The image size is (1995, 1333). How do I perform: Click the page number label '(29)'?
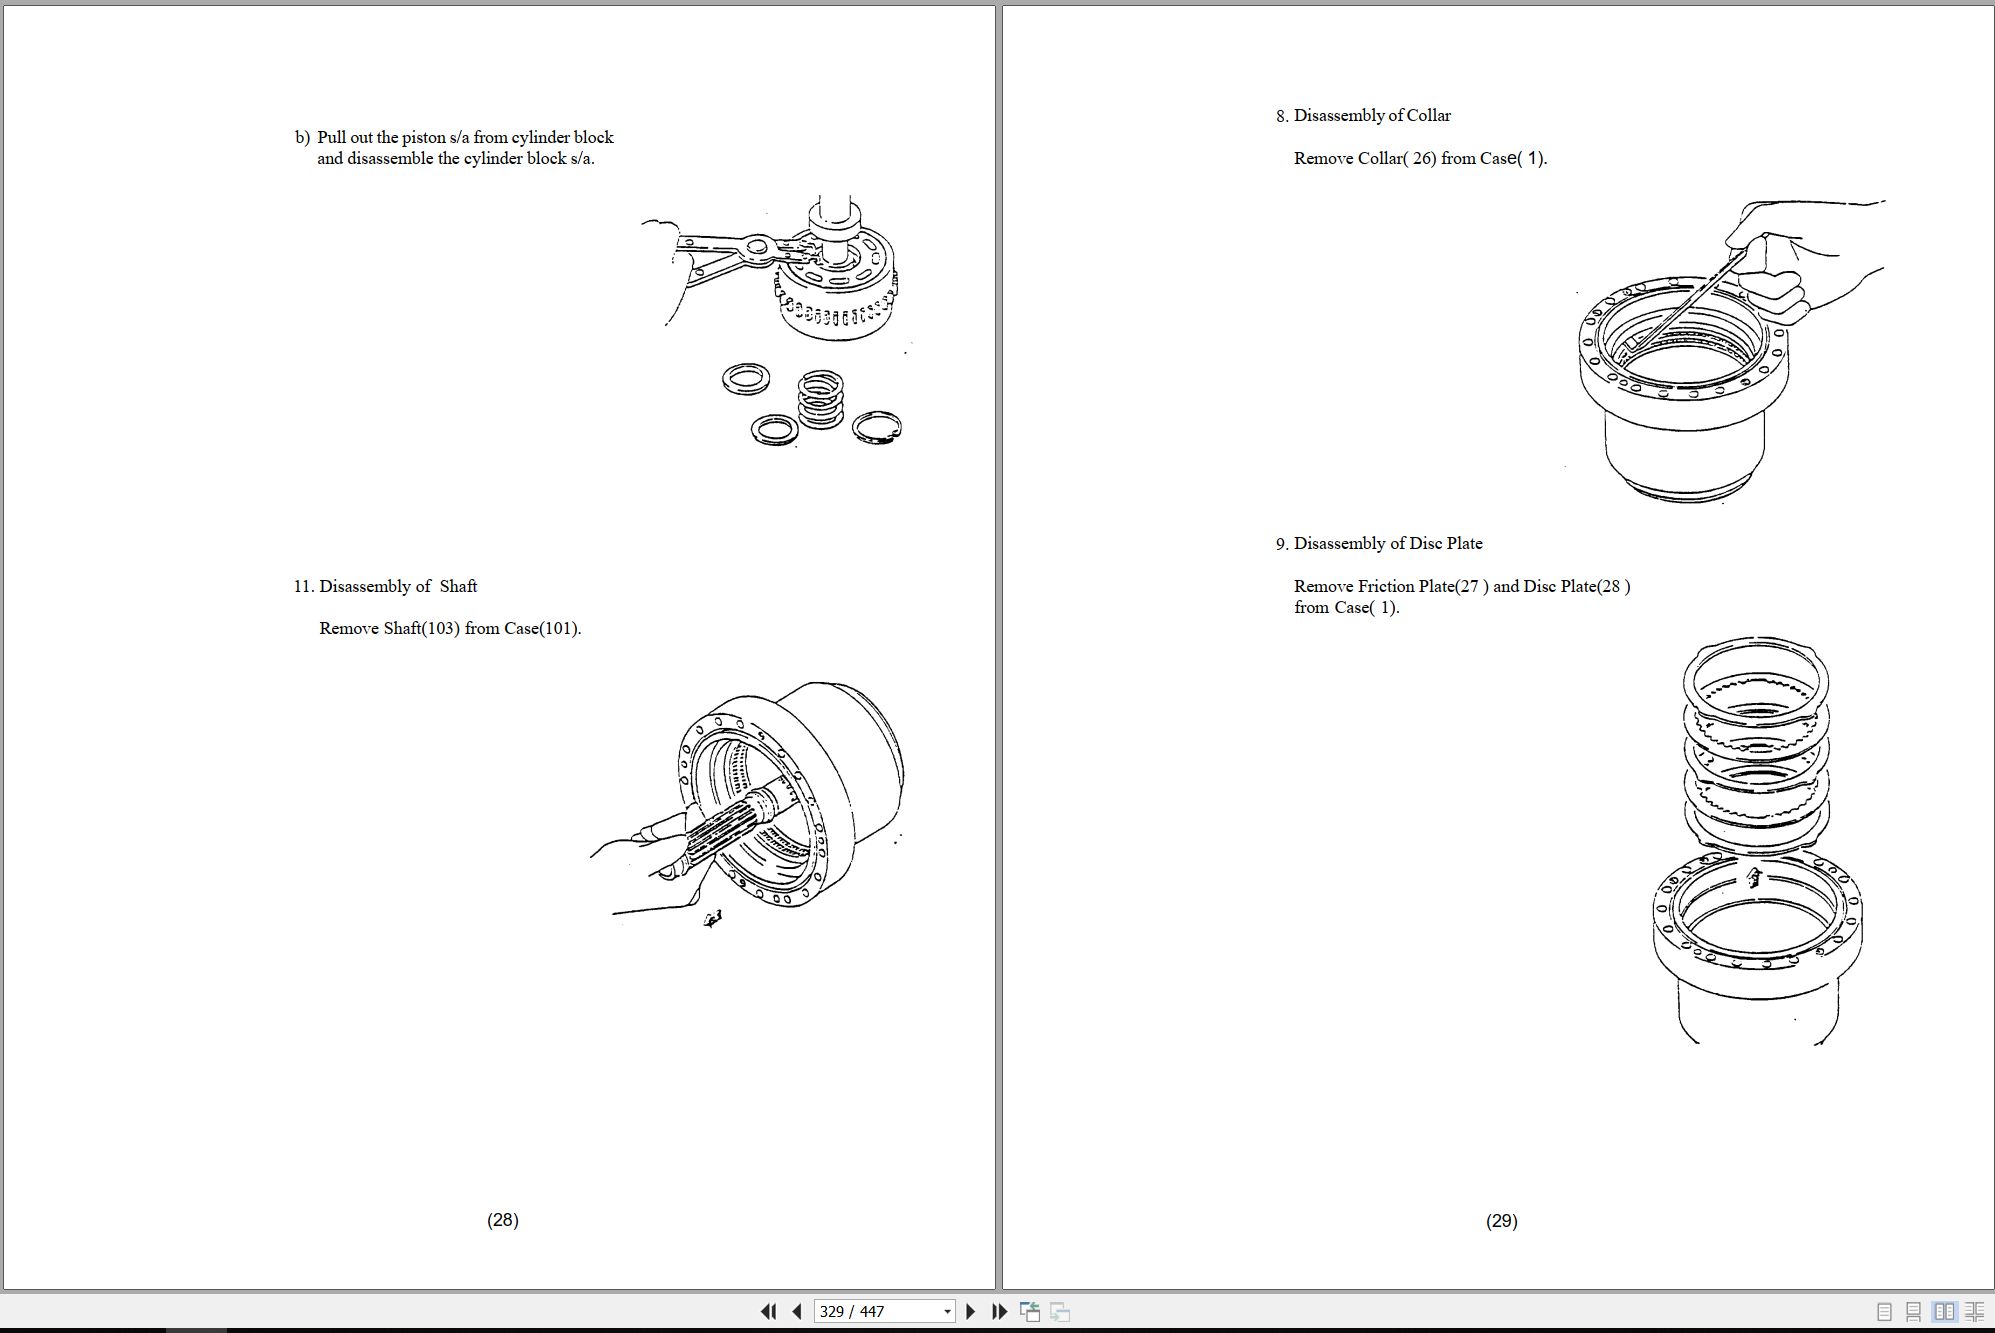coord(1501,1220)
